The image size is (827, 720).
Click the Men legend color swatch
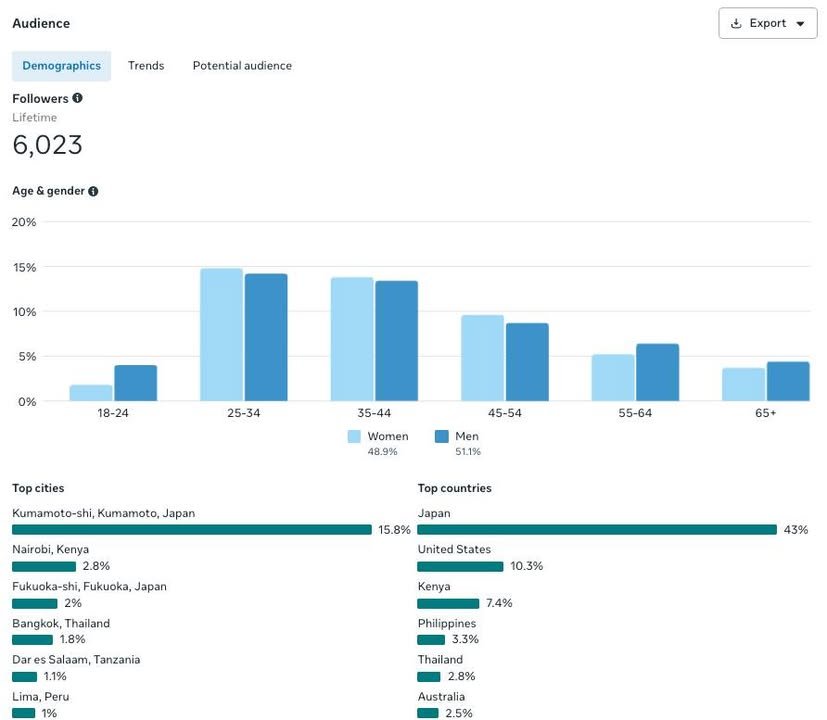pyautogui.click(x=442, y=437)
